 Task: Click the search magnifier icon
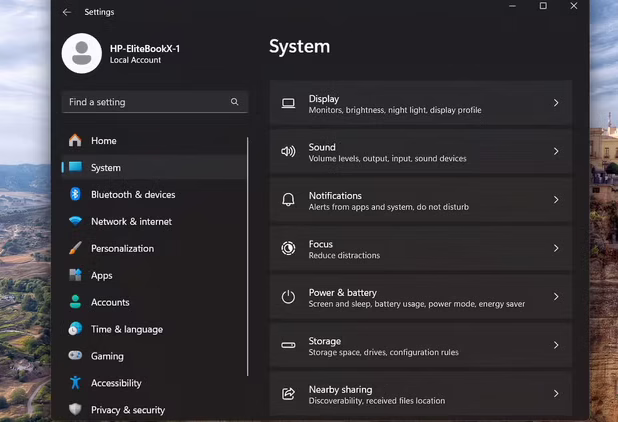(x=235, y=102)
